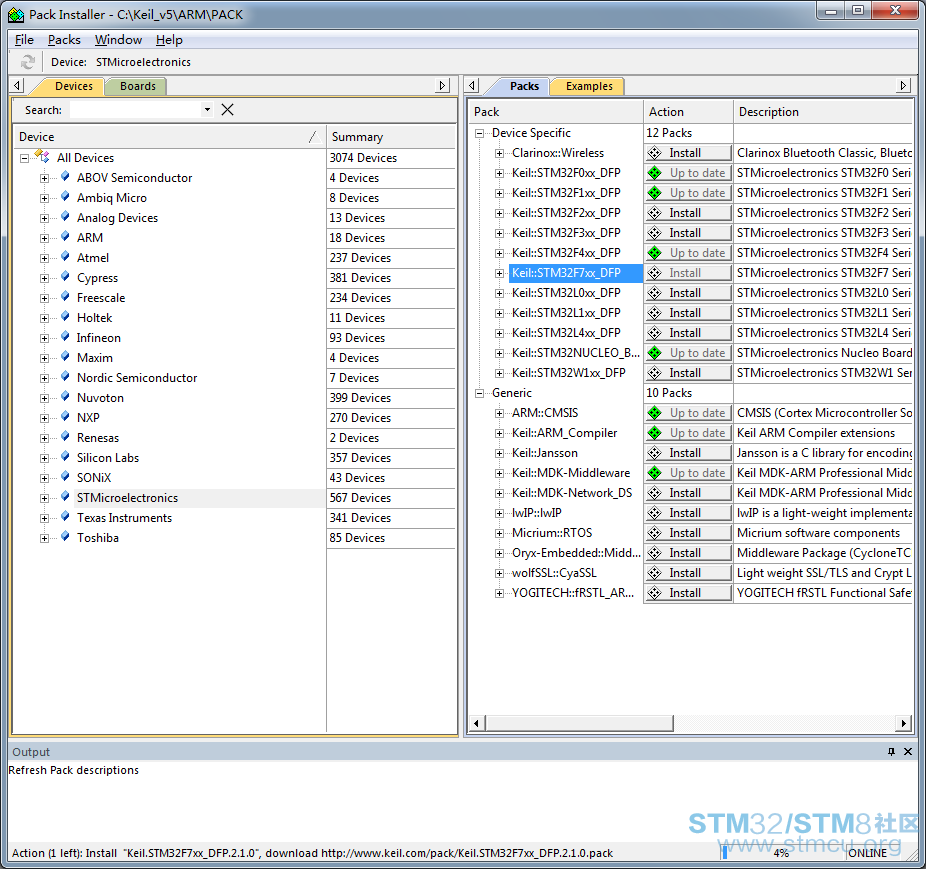Expand the Keil::STM32F7xx_DFP pack node
The image size is (926, 869).
click(500, 274)
